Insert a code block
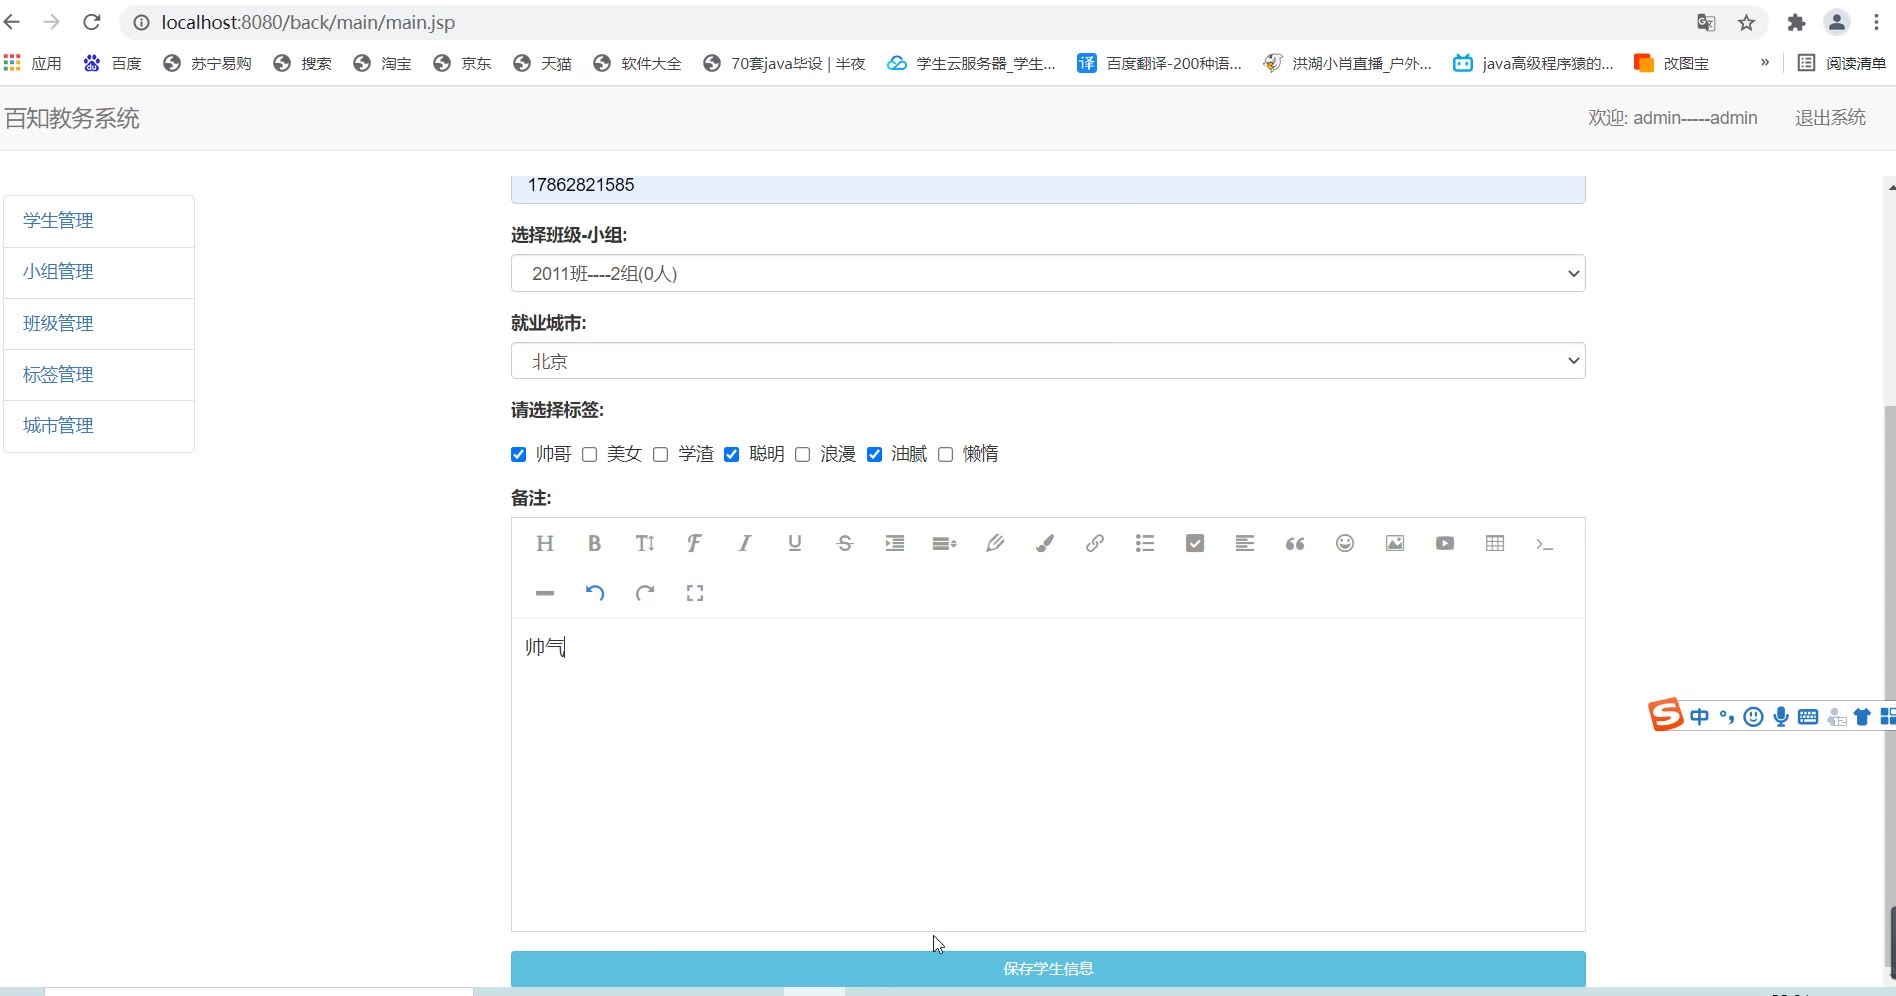This screenshot has height=996, width=1896. tap(1545, 543)
